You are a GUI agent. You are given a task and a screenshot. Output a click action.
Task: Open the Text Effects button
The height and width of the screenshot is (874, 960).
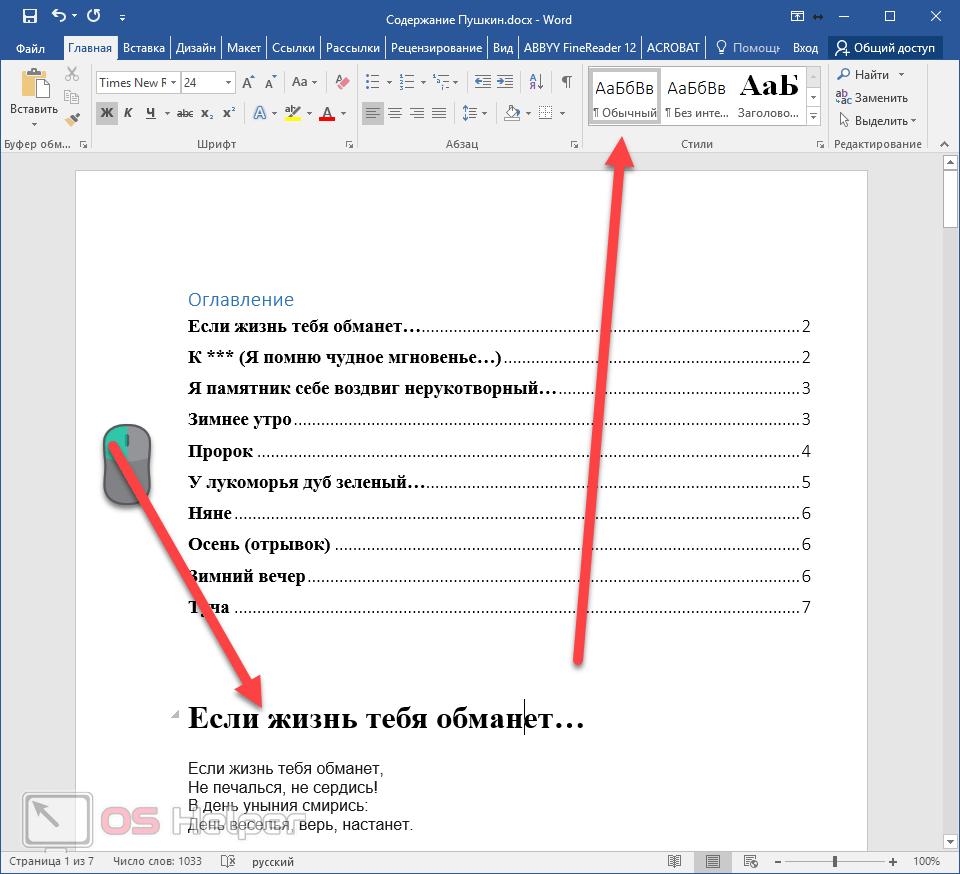coord(260,113)
